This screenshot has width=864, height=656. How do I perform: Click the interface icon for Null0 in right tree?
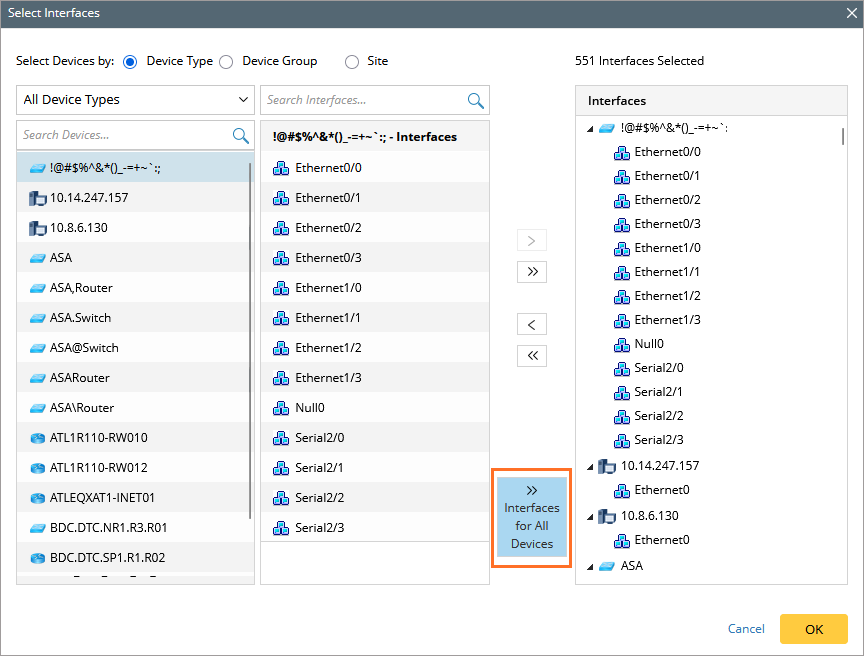(x=621, y=344)
